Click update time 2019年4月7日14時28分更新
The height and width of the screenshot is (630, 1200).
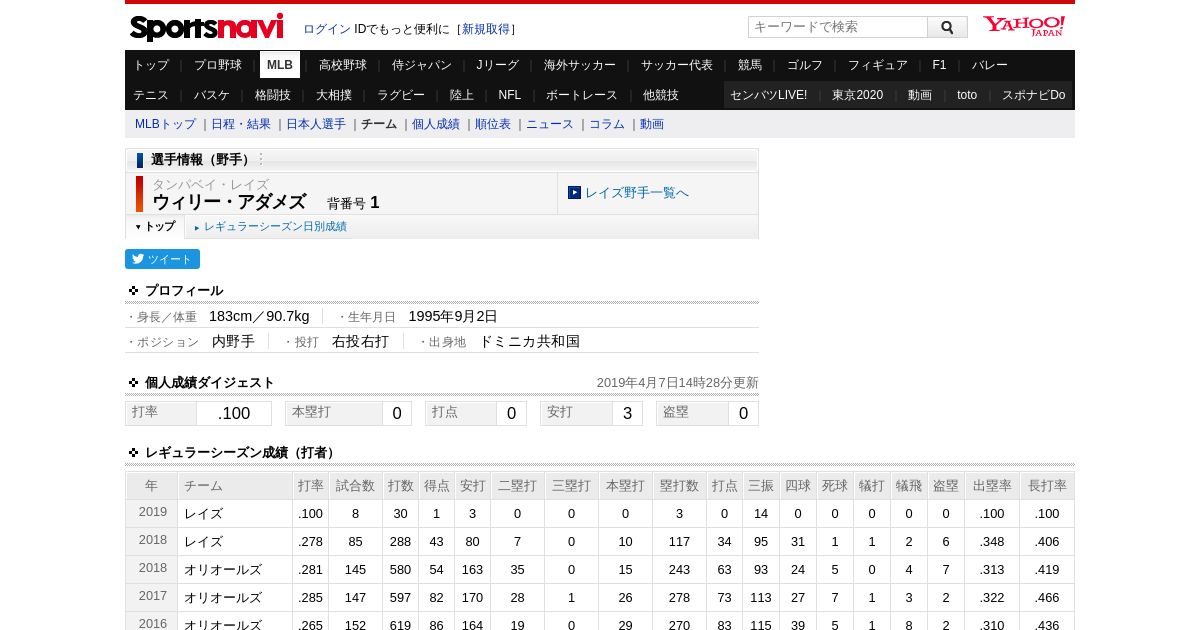click(x=678, y=383)
